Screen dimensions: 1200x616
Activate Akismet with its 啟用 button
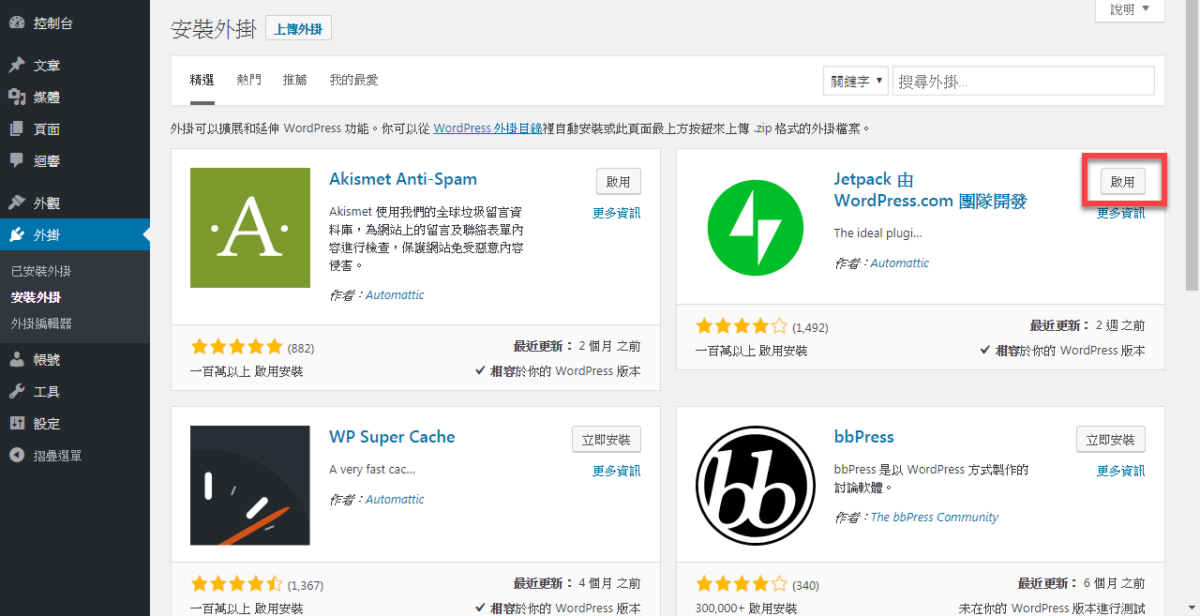click(x=618, y=182)
